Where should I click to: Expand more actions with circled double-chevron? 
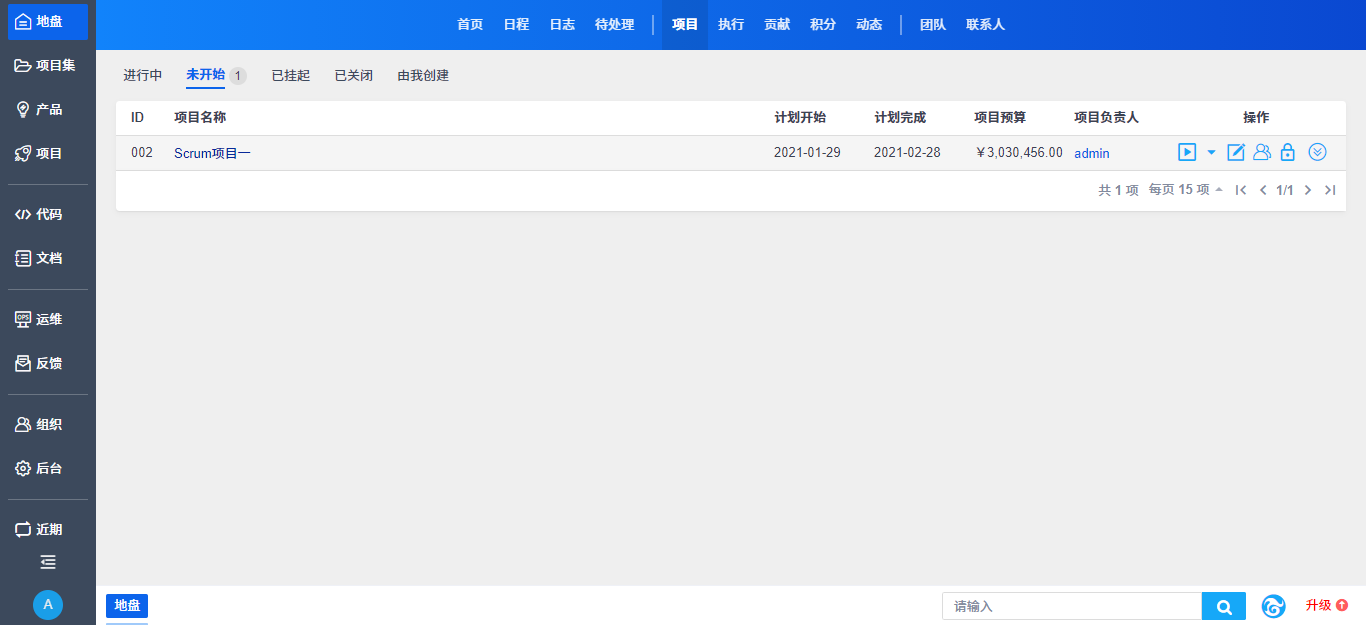click(x=1318, y=153)
